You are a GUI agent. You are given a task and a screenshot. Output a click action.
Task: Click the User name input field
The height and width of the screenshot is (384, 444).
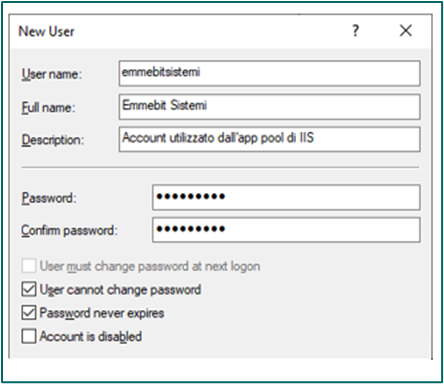269,73
